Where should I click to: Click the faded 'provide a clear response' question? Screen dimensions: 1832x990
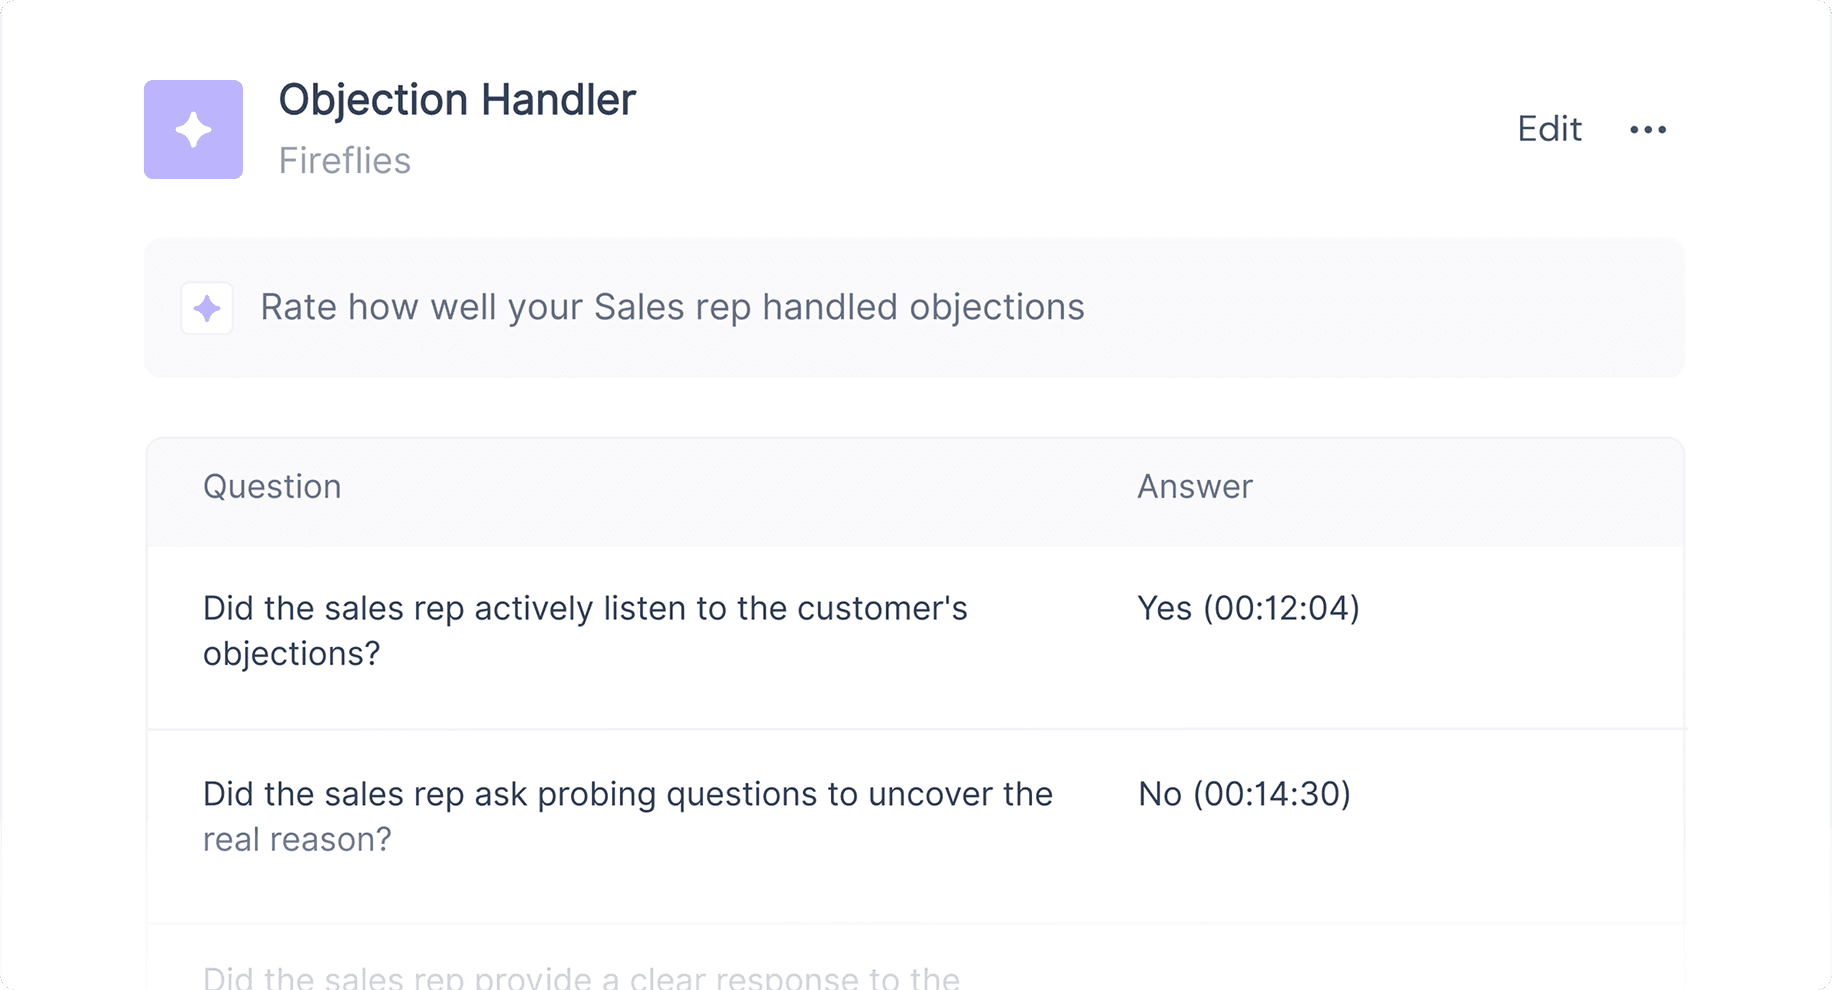tap(581, 976)
